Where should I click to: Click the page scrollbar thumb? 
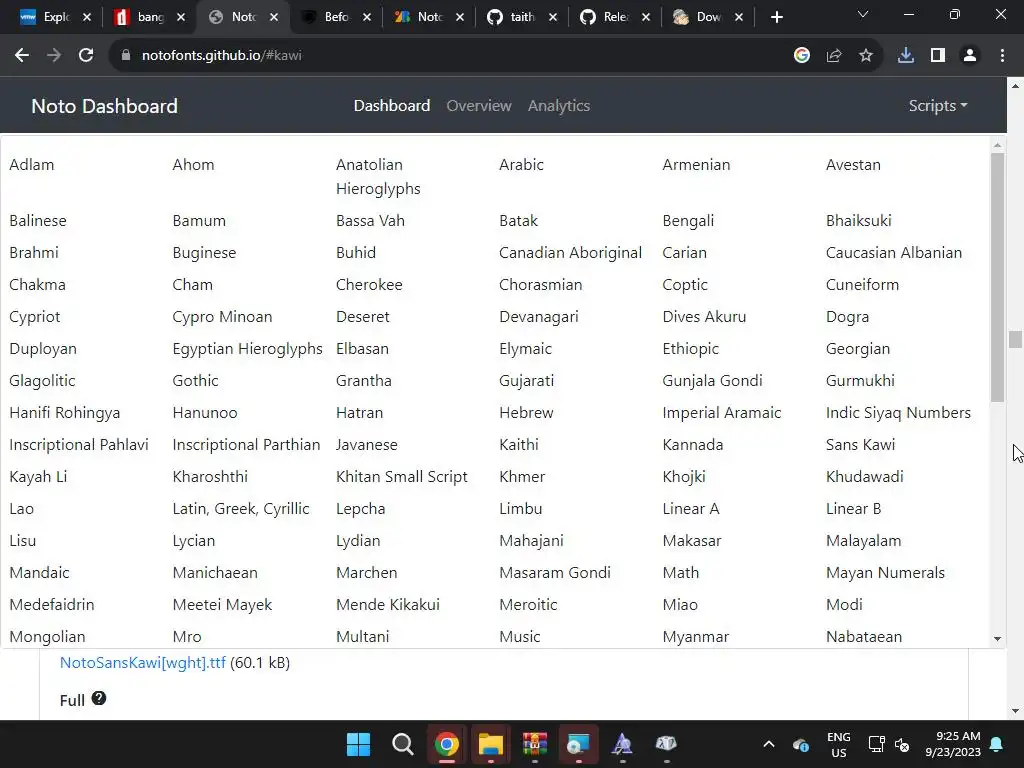[x=1015, y=340]
